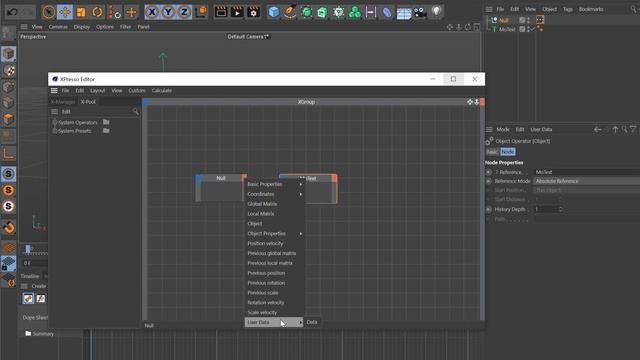Switch to the X-Manager tab
Screen dimensions: 640x360
pos(63,102)
